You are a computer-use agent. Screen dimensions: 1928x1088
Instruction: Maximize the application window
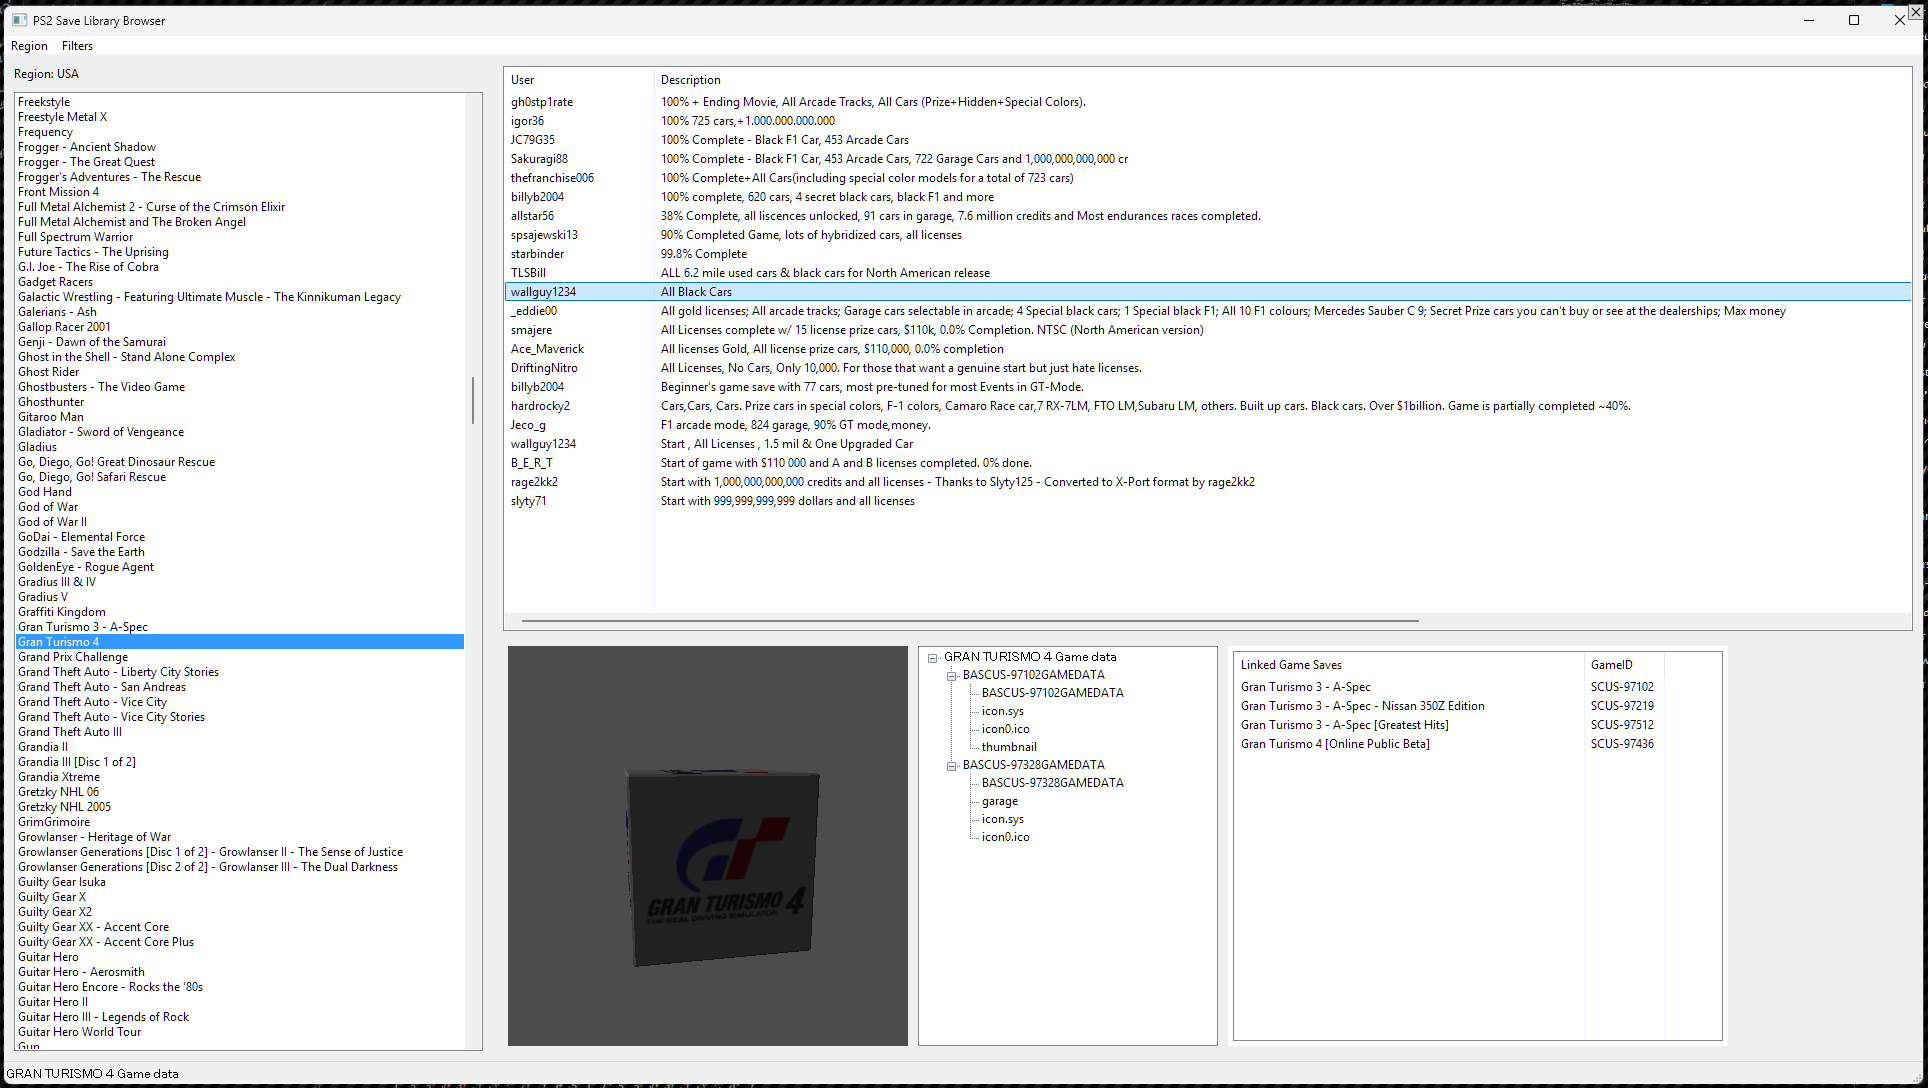[1853, 20]
